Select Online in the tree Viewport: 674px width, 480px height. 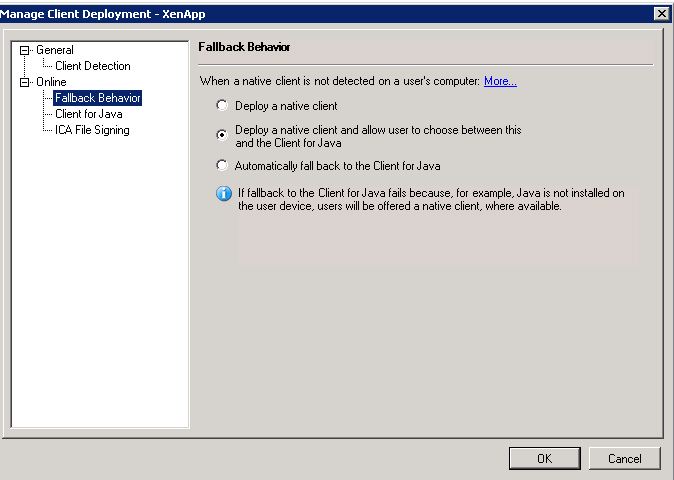[51, 82]
